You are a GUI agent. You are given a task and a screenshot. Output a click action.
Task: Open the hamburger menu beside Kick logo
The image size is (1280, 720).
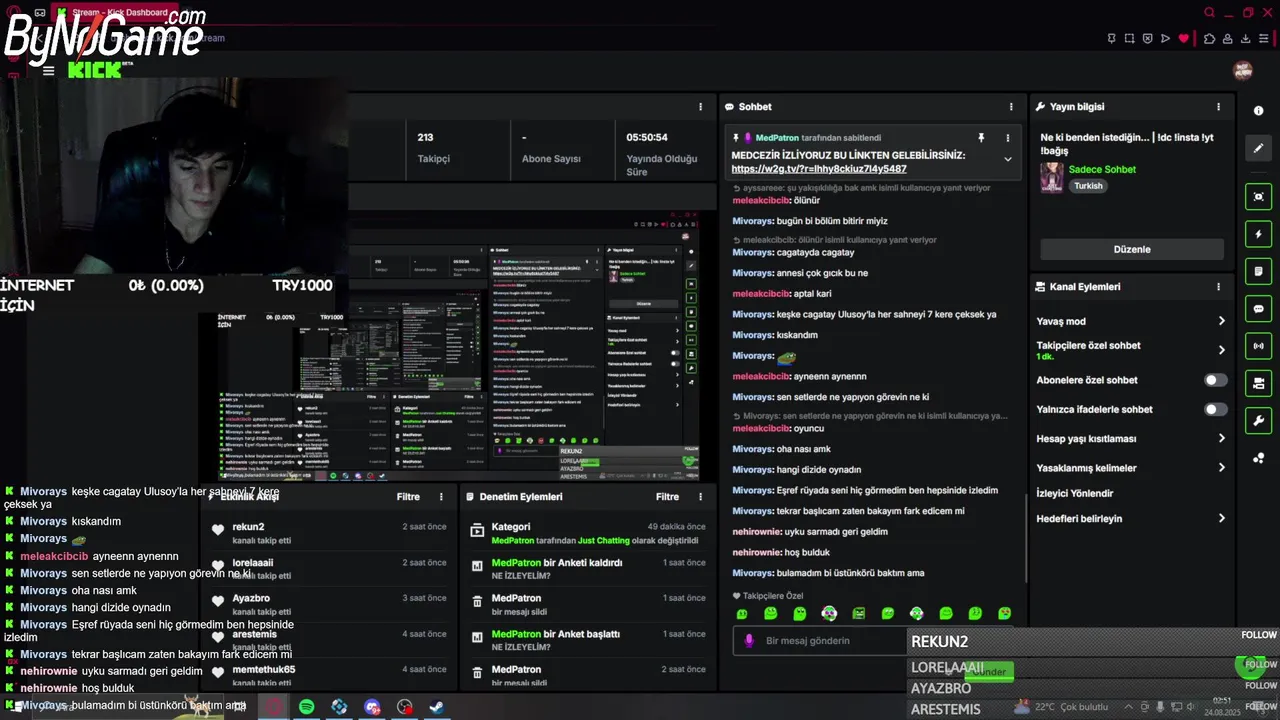(48, 71)
